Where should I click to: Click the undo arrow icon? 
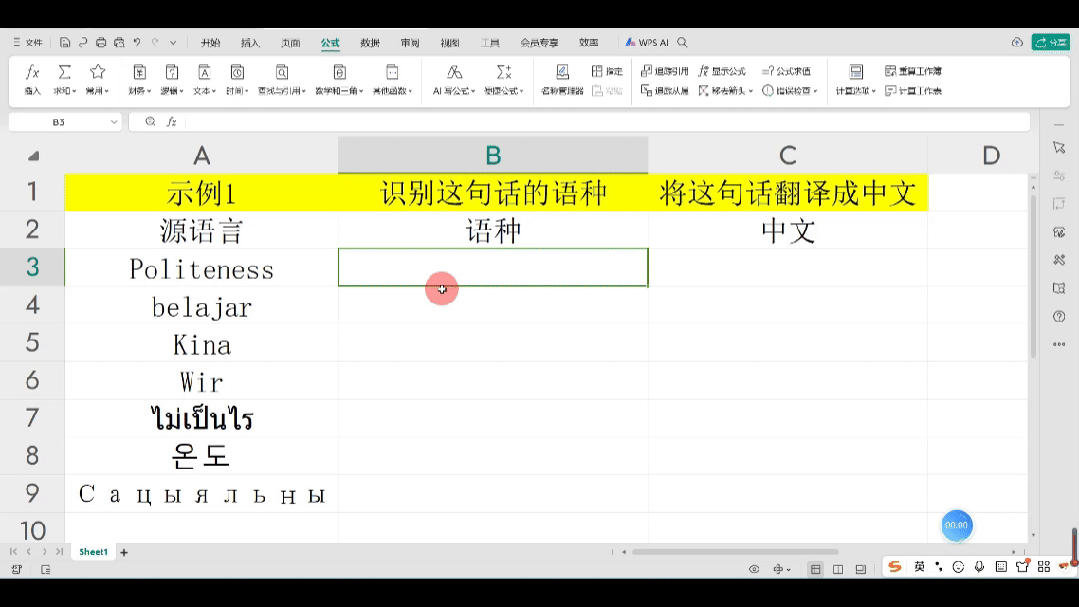[137, 43]
